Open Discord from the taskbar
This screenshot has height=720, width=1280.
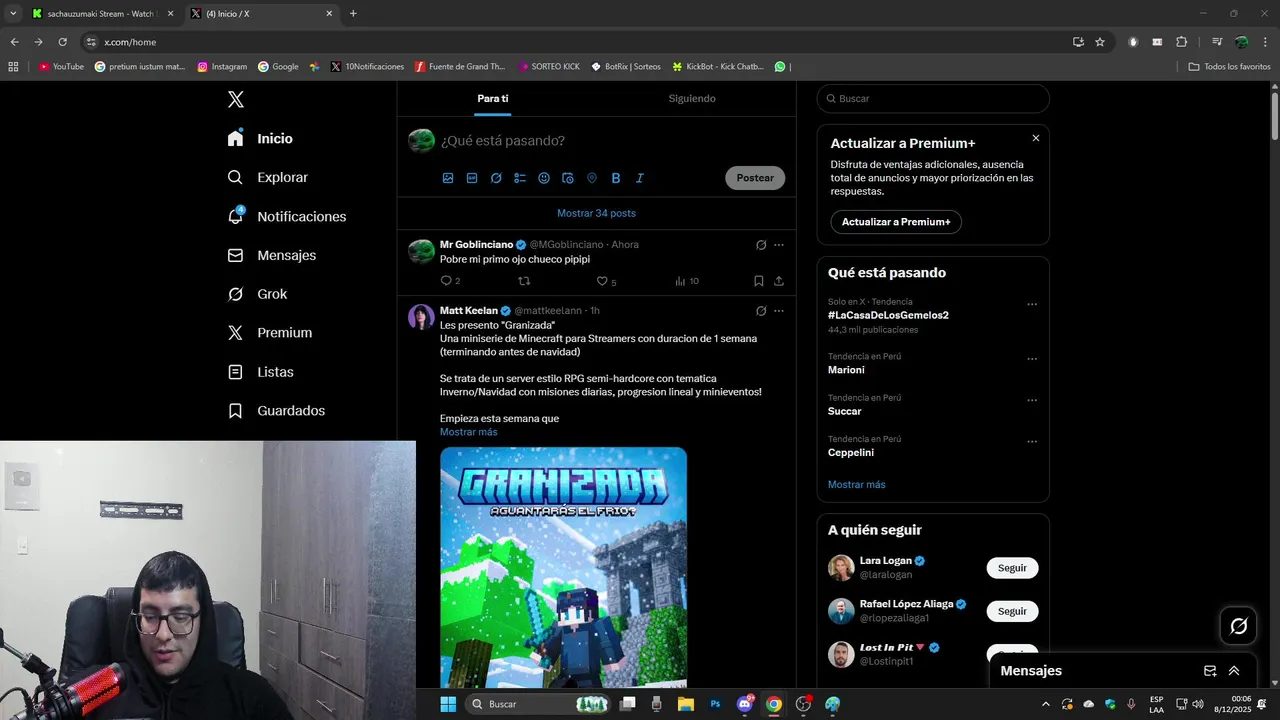pos(745,704)
